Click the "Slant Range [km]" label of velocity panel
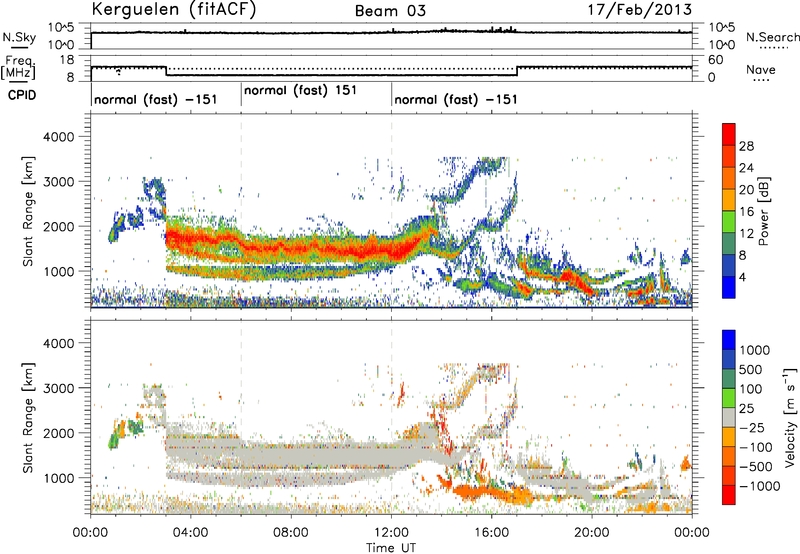 28,418
